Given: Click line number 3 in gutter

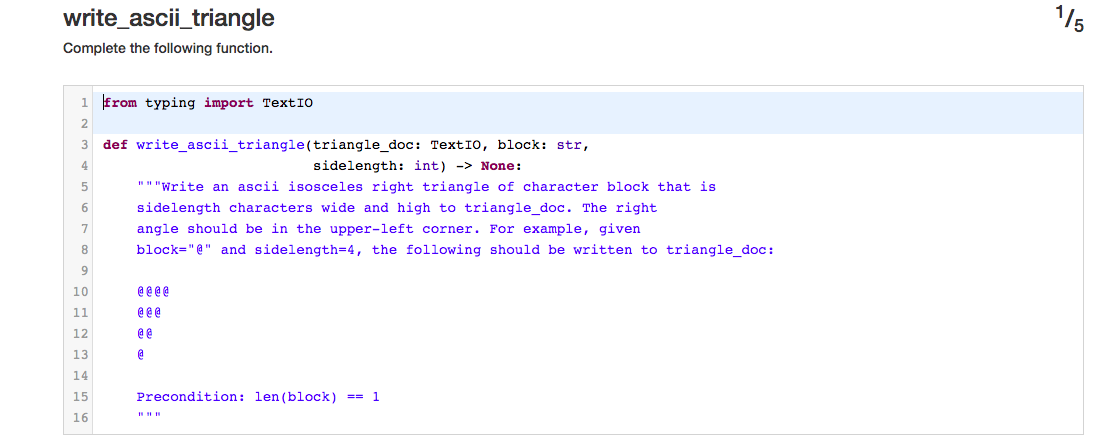Looking at the screenshot, I should (84, 145).
